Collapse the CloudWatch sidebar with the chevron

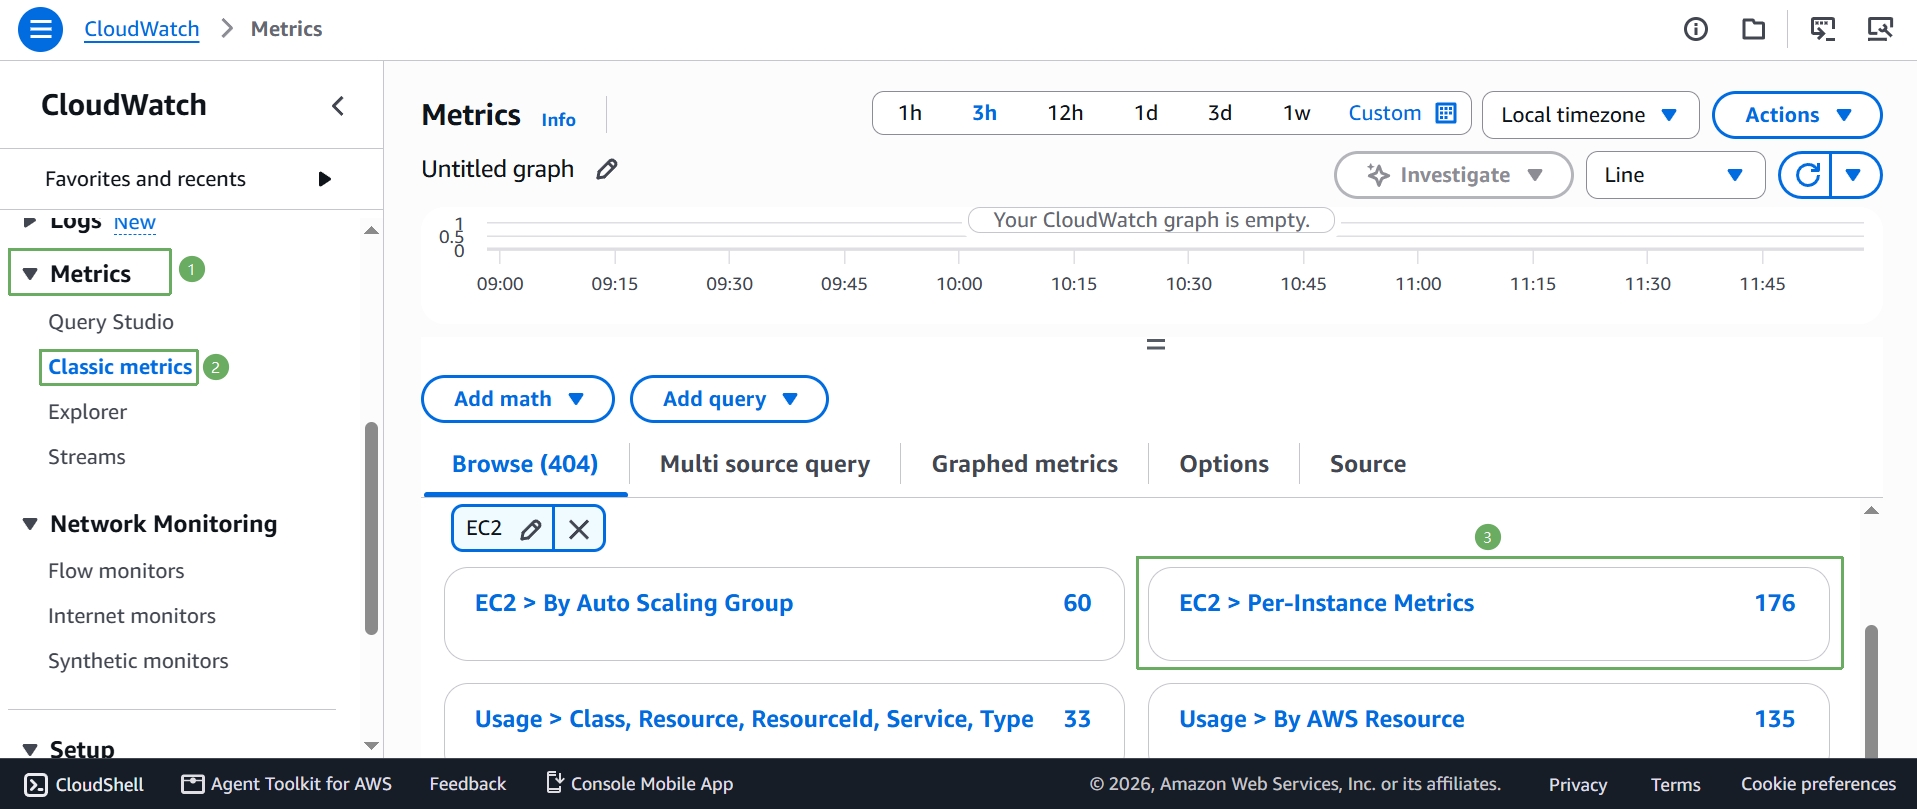tap(338, 105)
